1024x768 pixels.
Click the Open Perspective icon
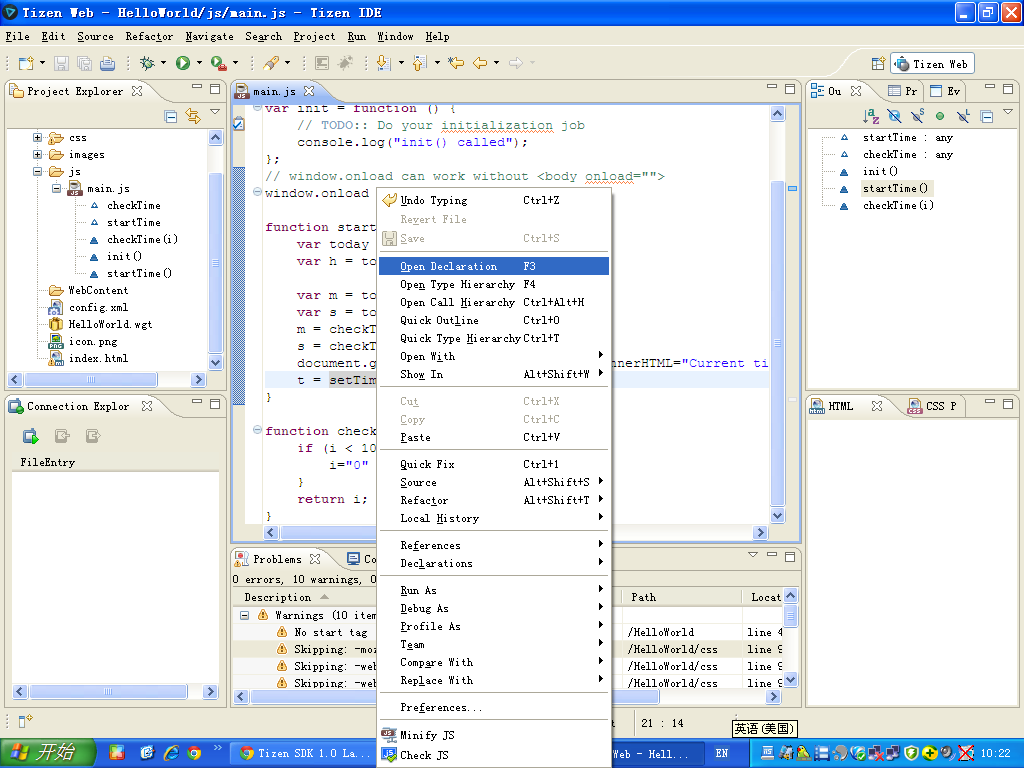pyautogui.click(x=878, y=63)
